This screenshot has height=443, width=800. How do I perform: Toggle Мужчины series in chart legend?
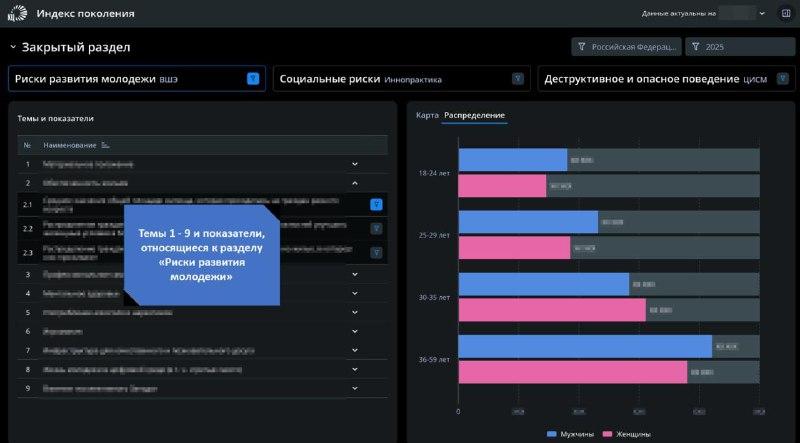(x=571, y=434)
